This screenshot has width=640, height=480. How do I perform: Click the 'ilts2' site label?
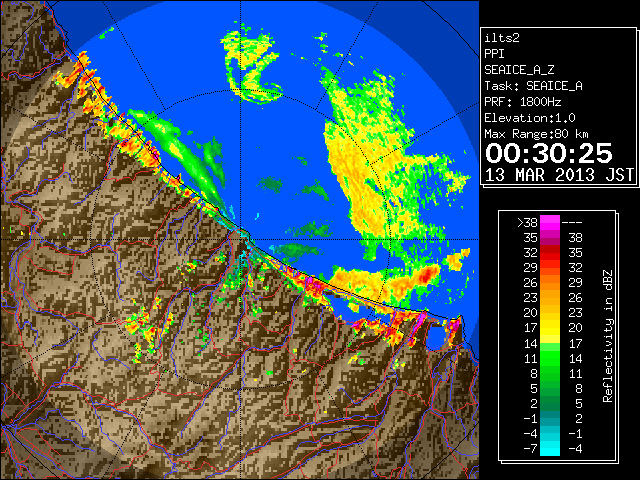pyautogui.click(x=502, y=38)
